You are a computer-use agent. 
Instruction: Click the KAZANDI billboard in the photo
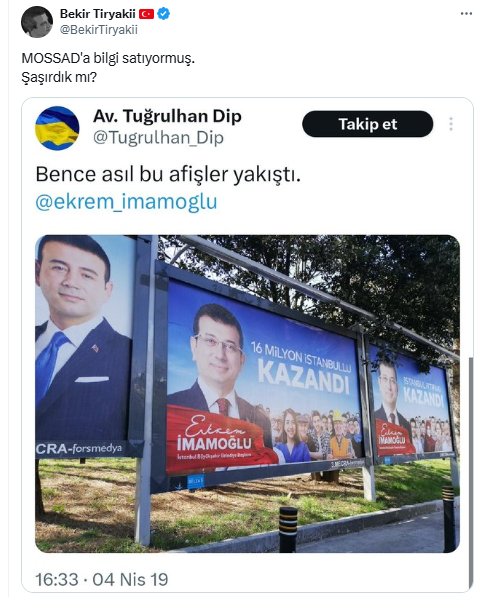262,377
